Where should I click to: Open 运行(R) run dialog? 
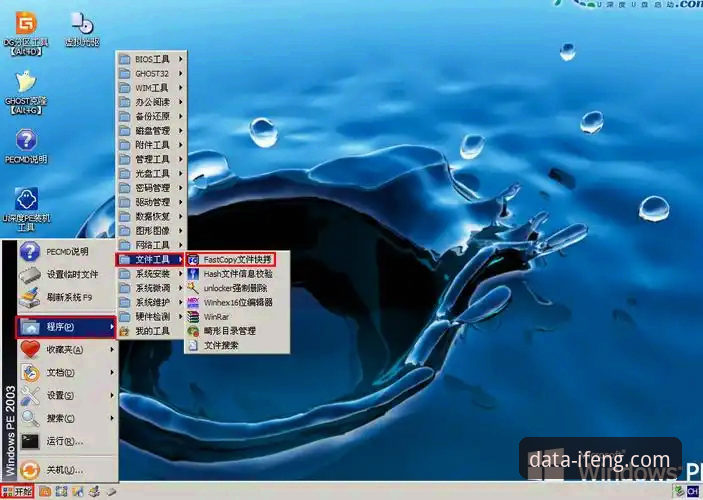(x=65, y=440)
